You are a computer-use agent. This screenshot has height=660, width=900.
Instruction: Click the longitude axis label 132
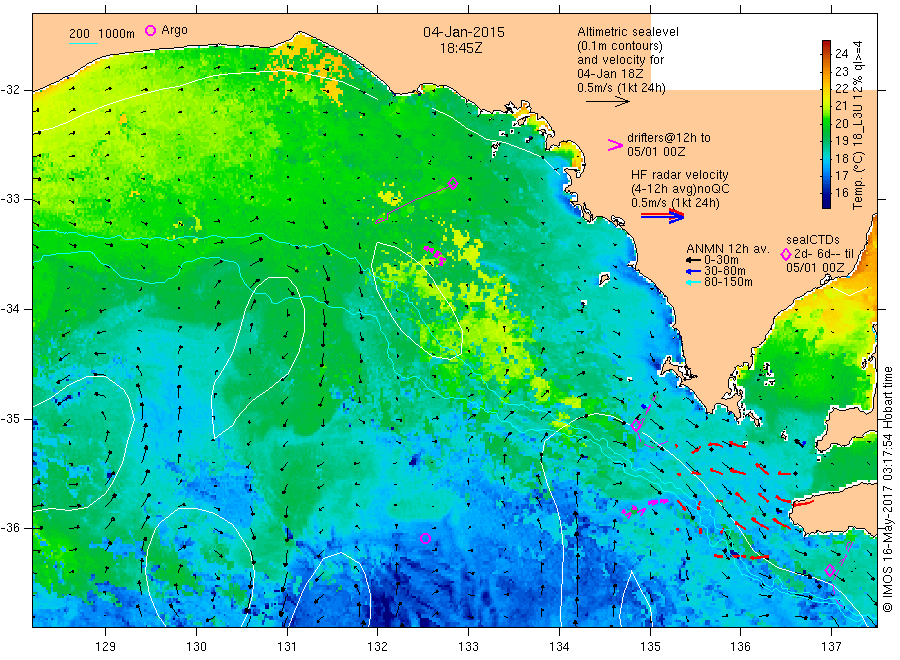(378, 647)
